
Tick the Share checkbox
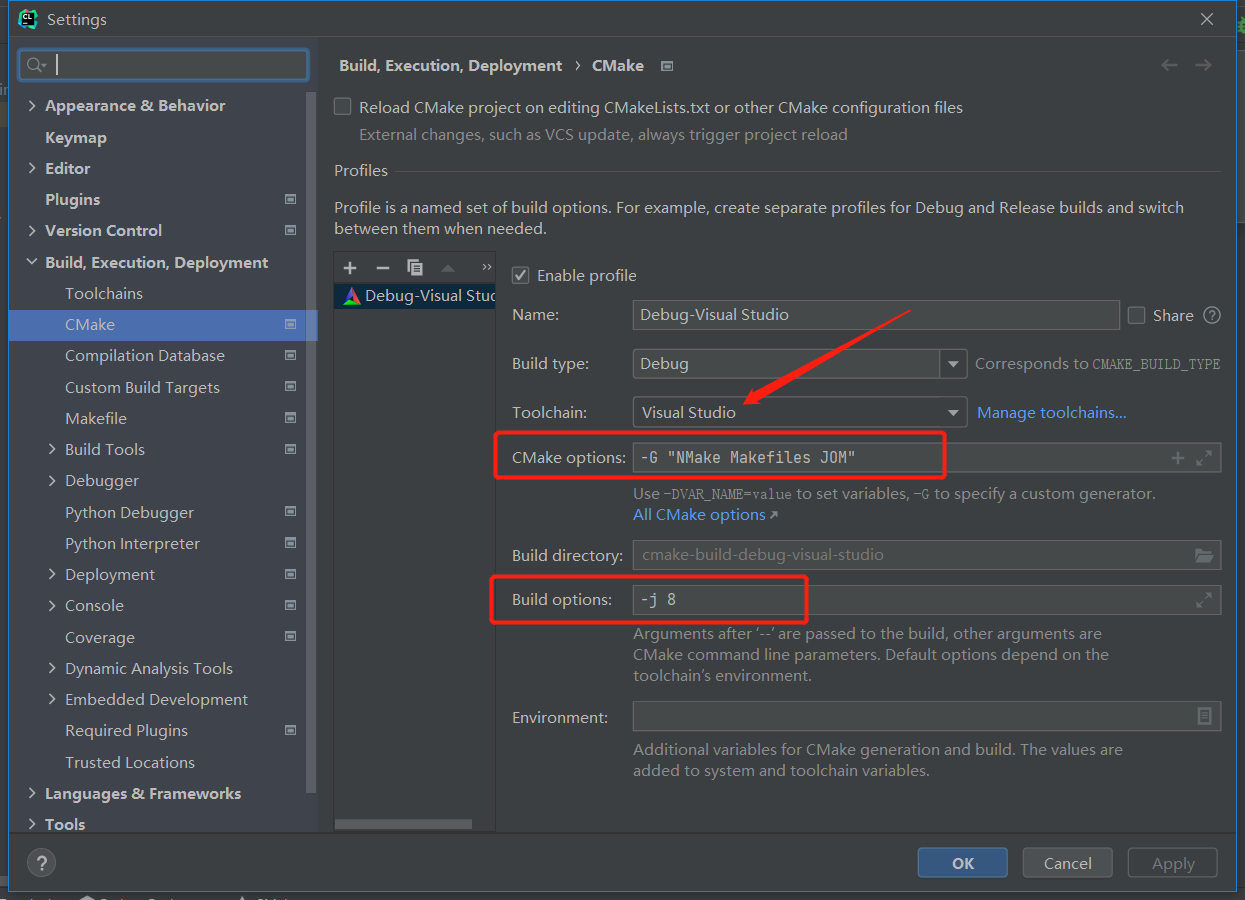click(x=1136, y=315)
